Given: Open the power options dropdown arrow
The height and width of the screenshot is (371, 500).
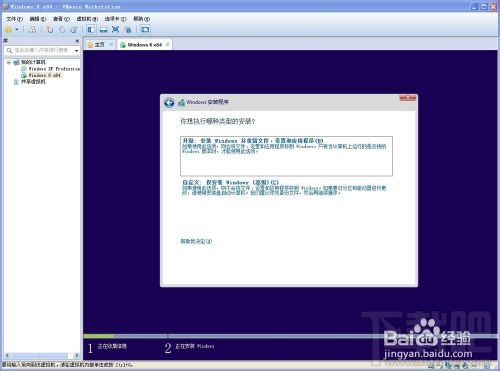Looking at the screenshot, I should pyautogui.click(x=17, y=30).
